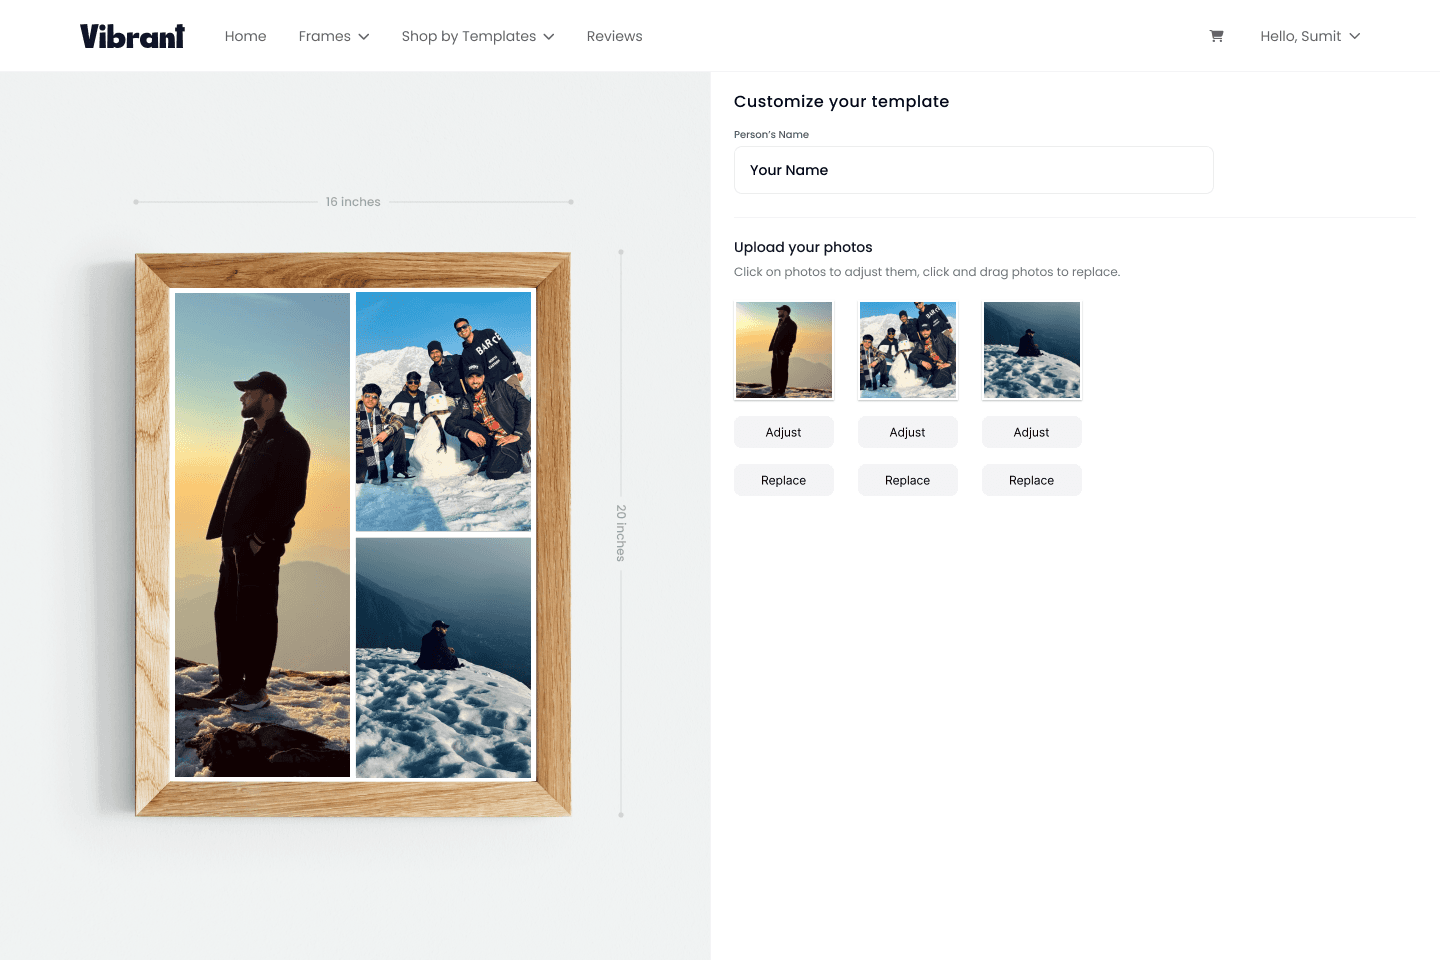Replace the sitting-on-snow photo
This screenshot has height=960, width=1440.
pos(1032,480)
